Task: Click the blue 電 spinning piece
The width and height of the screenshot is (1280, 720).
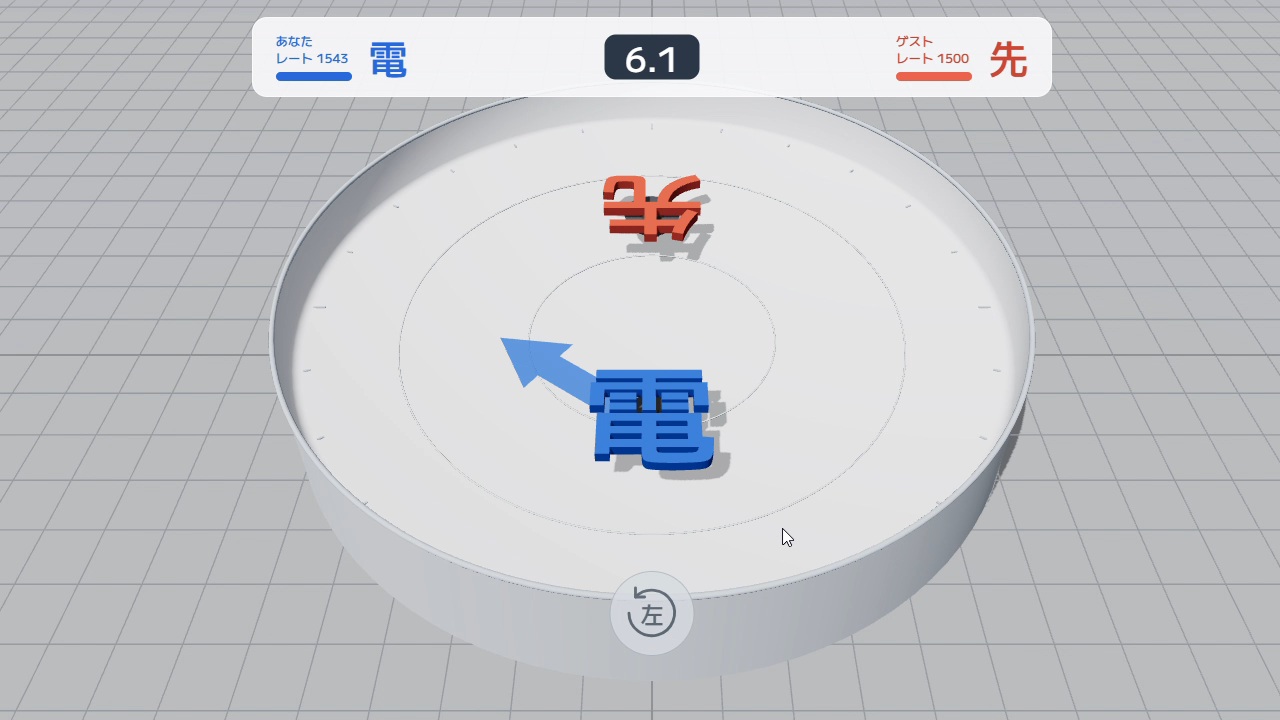Action: (653, 419)
